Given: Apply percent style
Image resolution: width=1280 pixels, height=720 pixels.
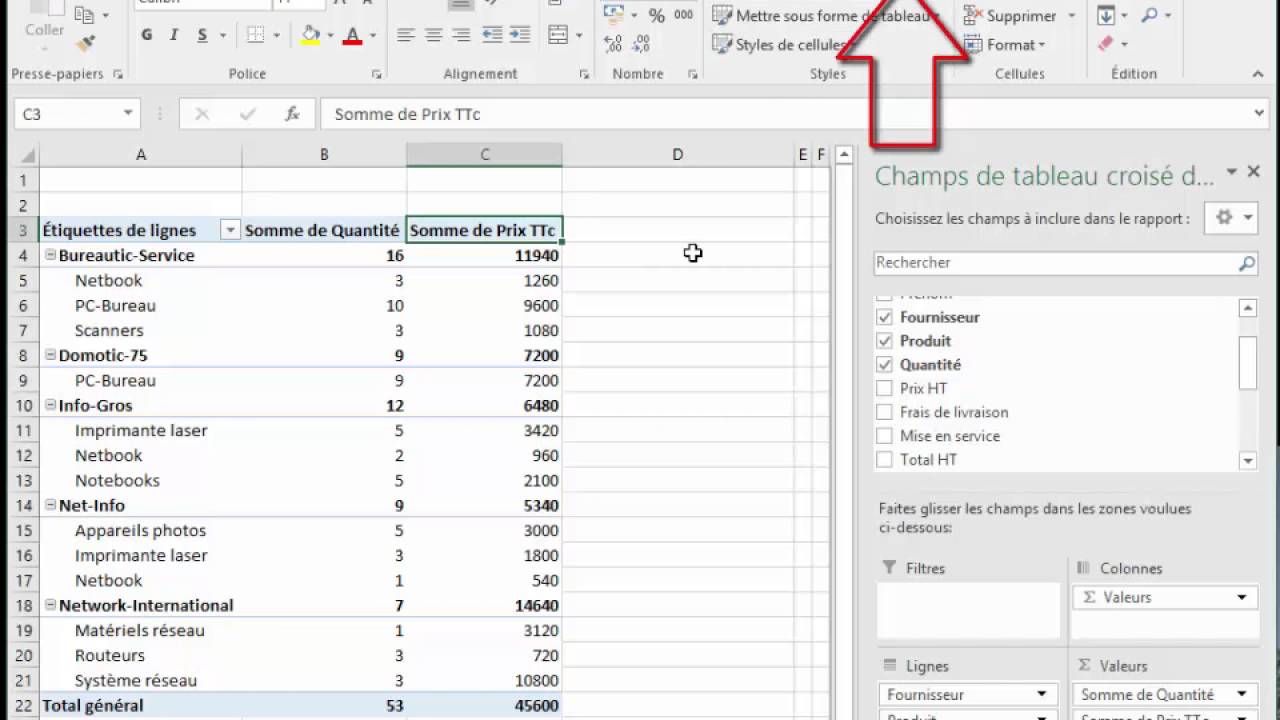Looking at the screenshot, I should coord(656,15).
